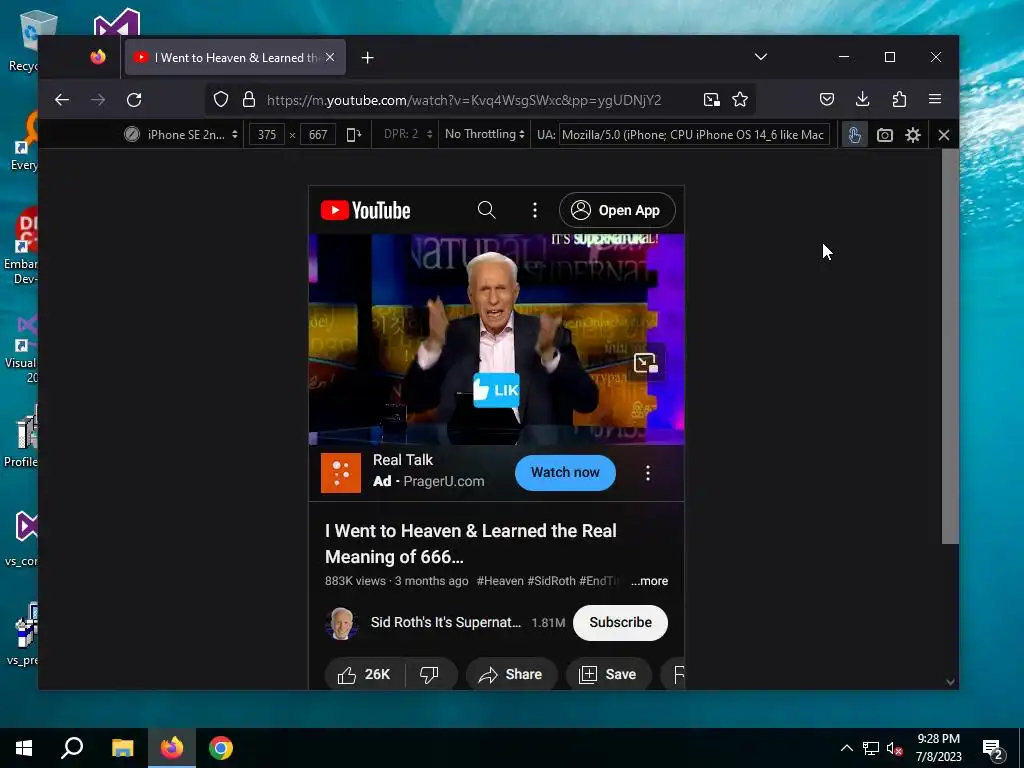Open YouTube header more options menu
Screen dimensions: 1024x768
pos(535,210)
